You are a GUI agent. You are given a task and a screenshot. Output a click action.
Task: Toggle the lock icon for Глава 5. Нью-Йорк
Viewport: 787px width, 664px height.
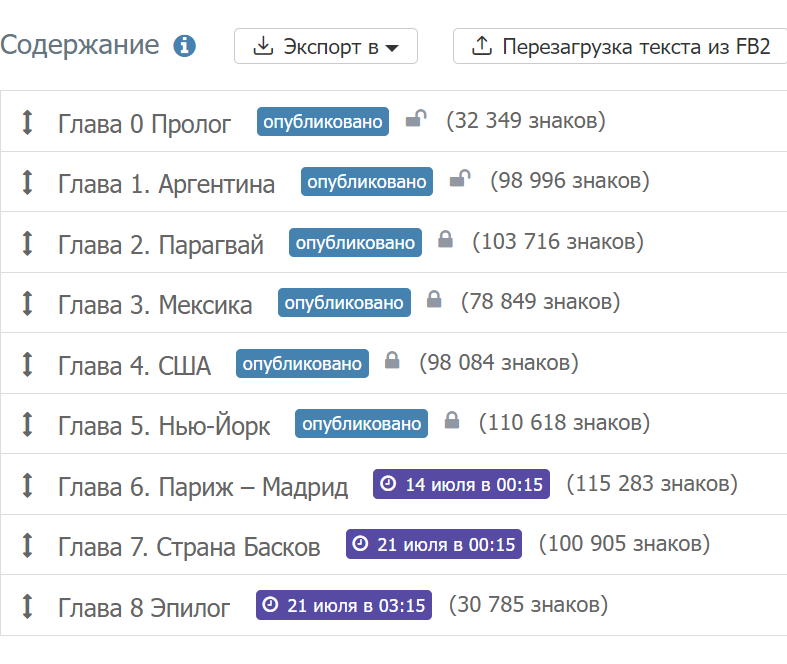pyautogui.click(x=452, y=422)
